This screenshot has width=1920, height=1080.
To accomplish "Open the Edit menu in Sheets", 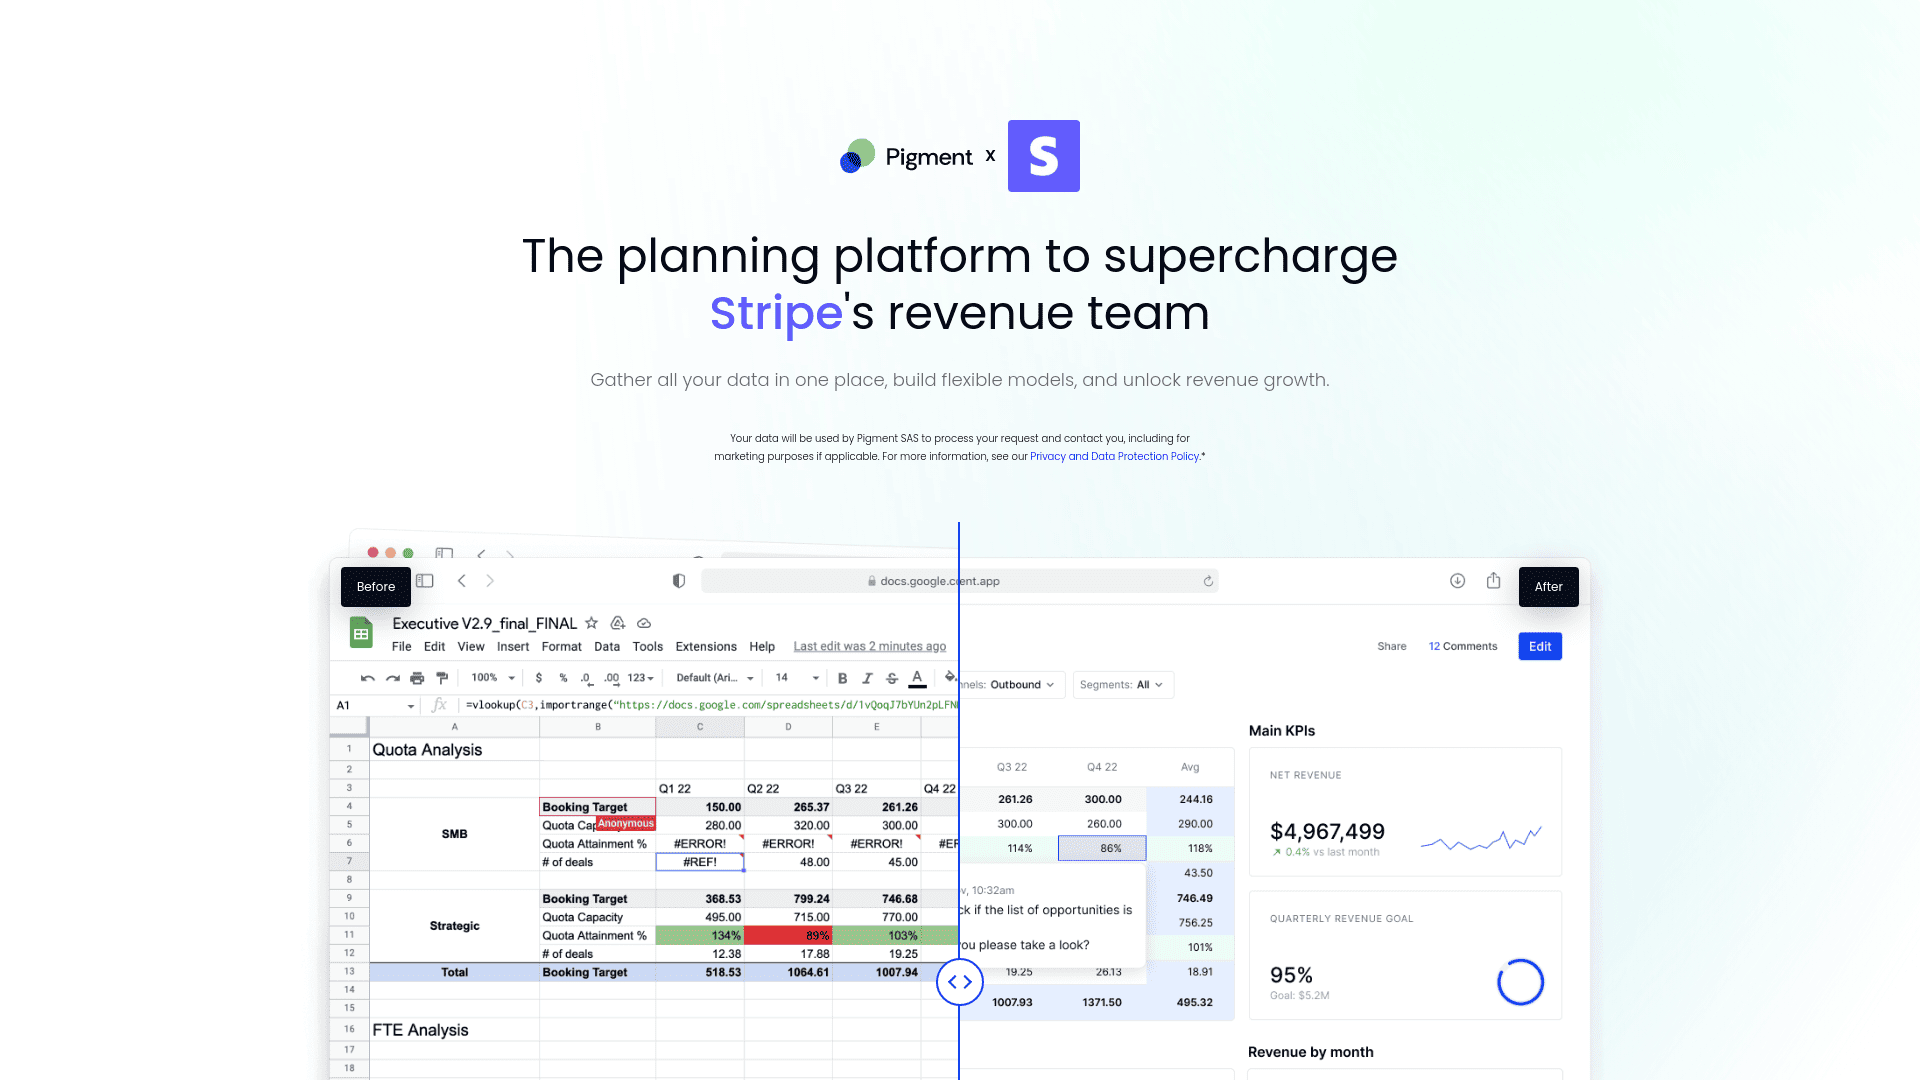I will tap(434, 647).
